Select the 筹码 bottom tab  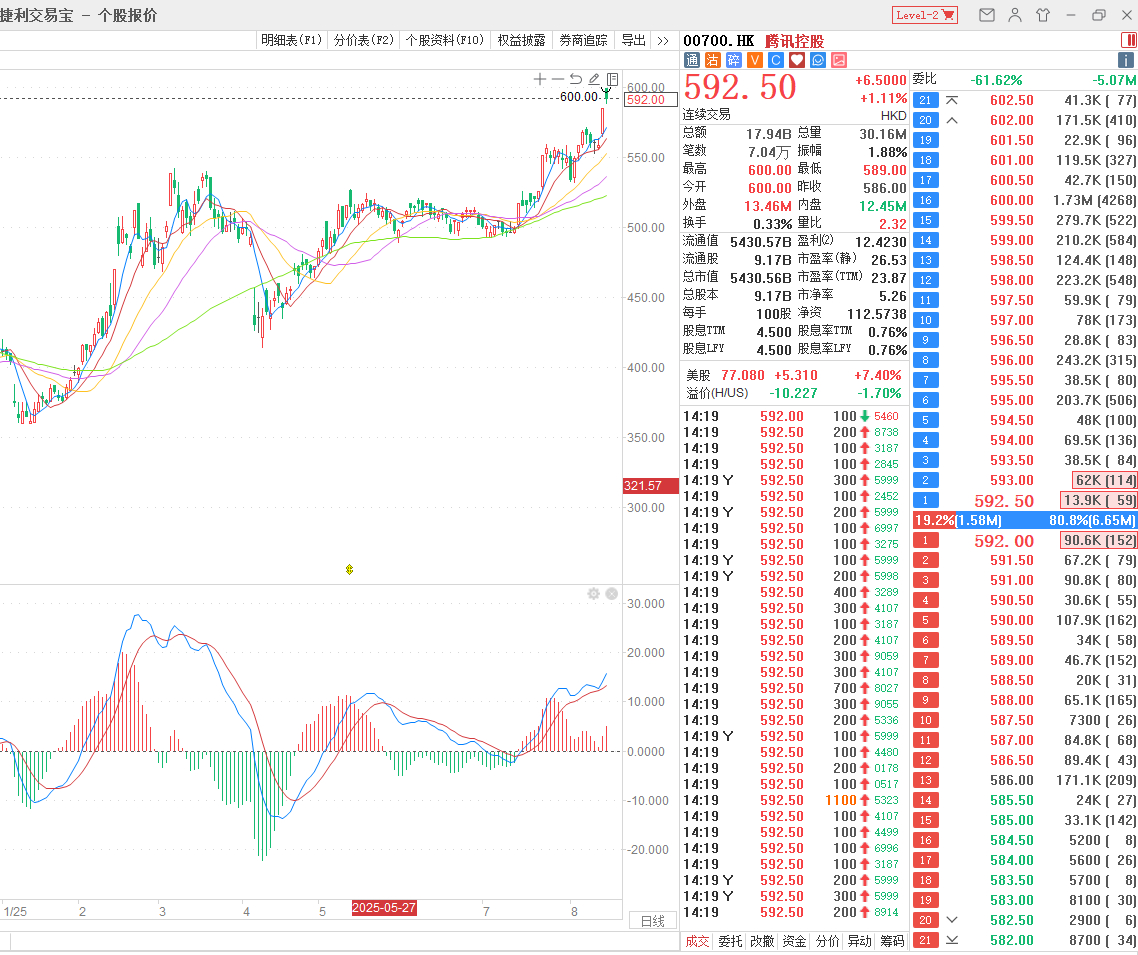(x=892, y=941)
